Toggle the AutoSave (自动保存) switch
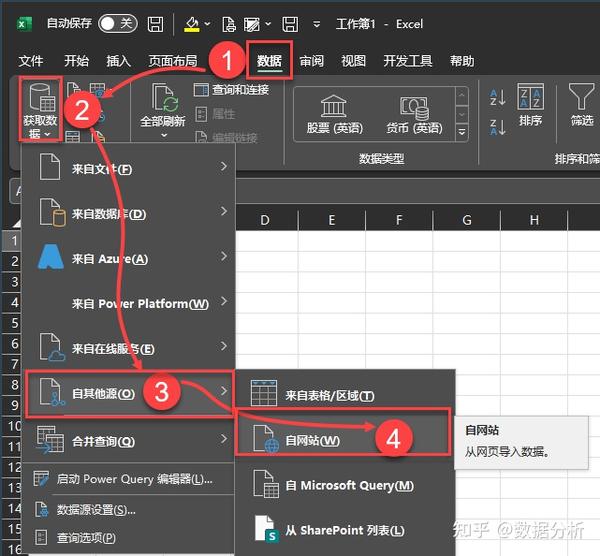 [x=117, y=24]
